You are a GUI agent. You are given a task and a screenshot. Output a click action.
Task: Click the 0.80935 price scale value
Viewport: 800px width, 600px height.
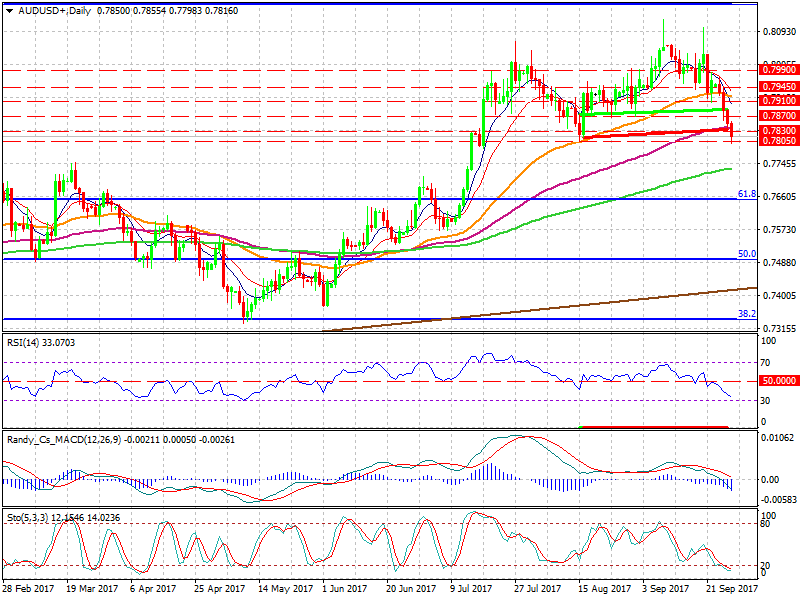[x=778, y=32]
